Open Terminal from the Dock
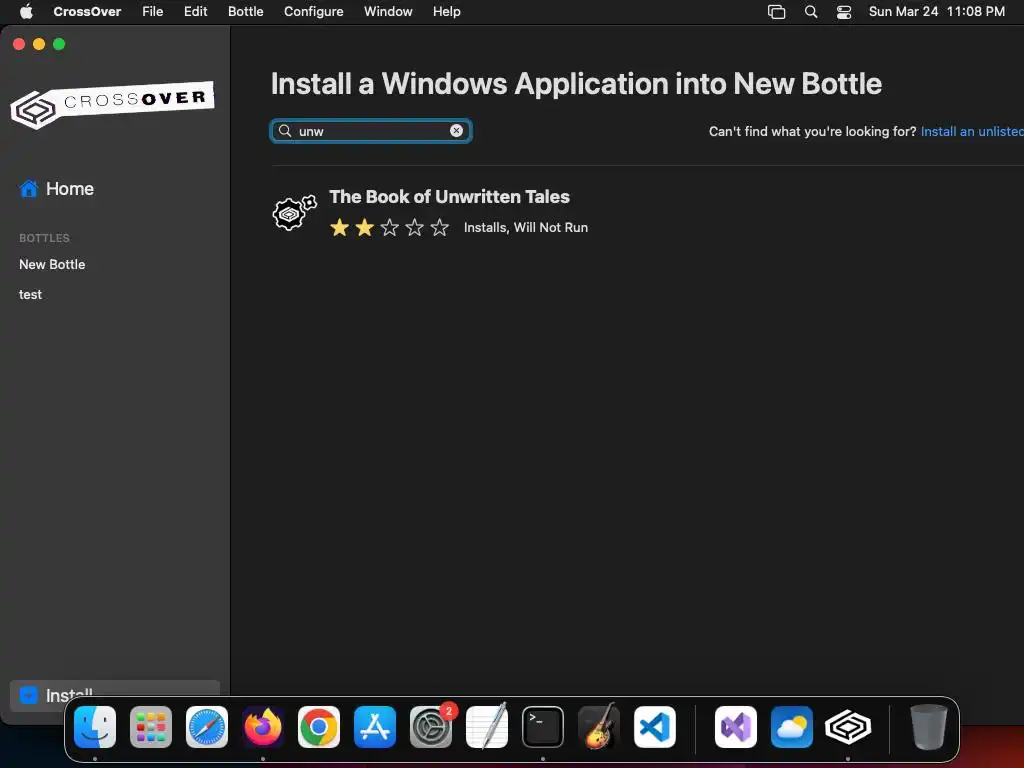1024x768 pixels. tap(543, 727)
